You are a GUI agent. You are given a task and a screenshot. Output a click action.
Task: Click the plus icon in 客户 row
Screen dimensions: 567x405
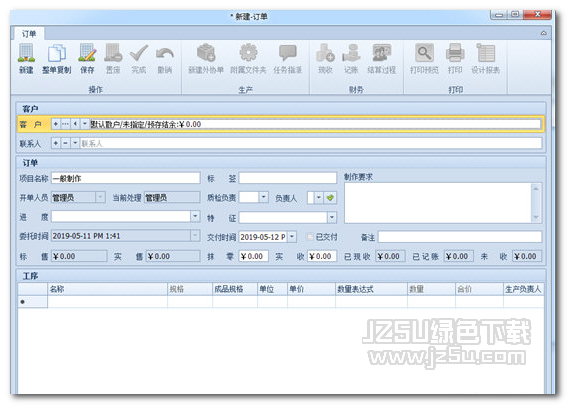[x=55, y=124]
